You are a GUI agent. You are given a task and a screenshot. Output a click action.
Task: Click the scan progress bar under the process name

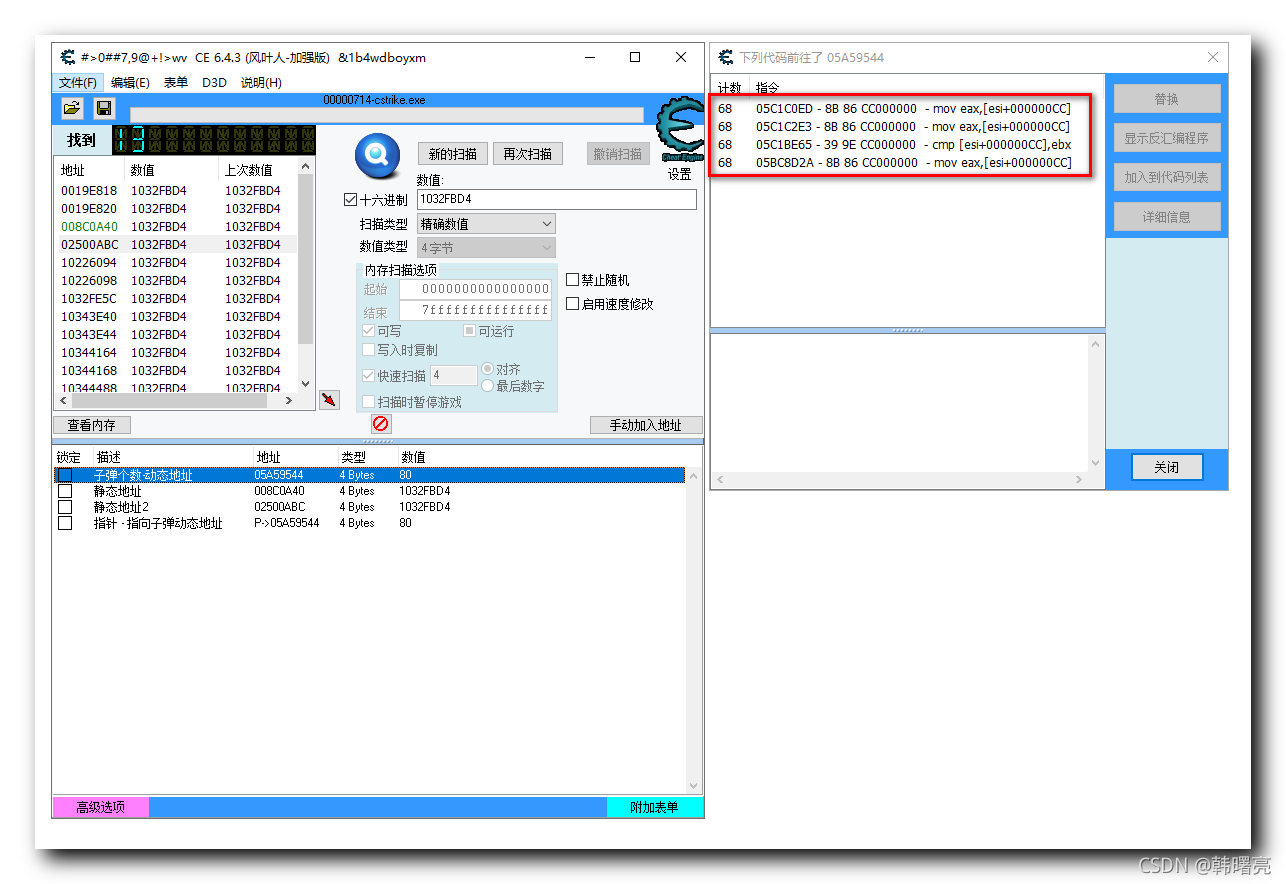[x=387, y=115]
